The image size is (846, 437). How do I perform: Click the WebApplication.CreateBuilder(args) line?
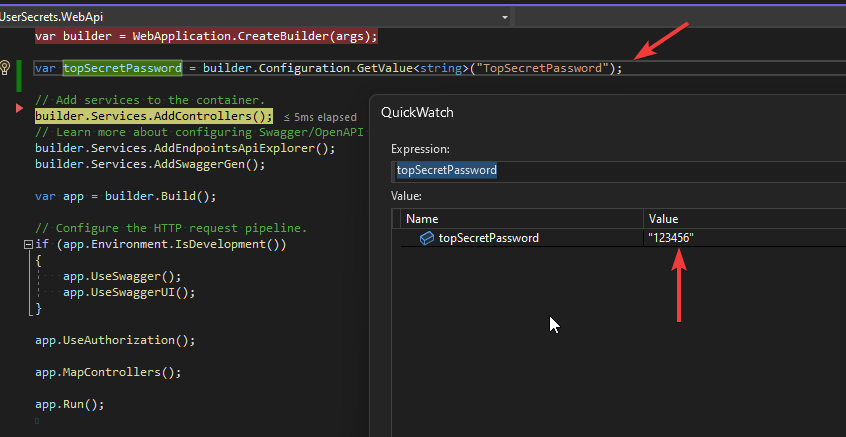[206, 36]
